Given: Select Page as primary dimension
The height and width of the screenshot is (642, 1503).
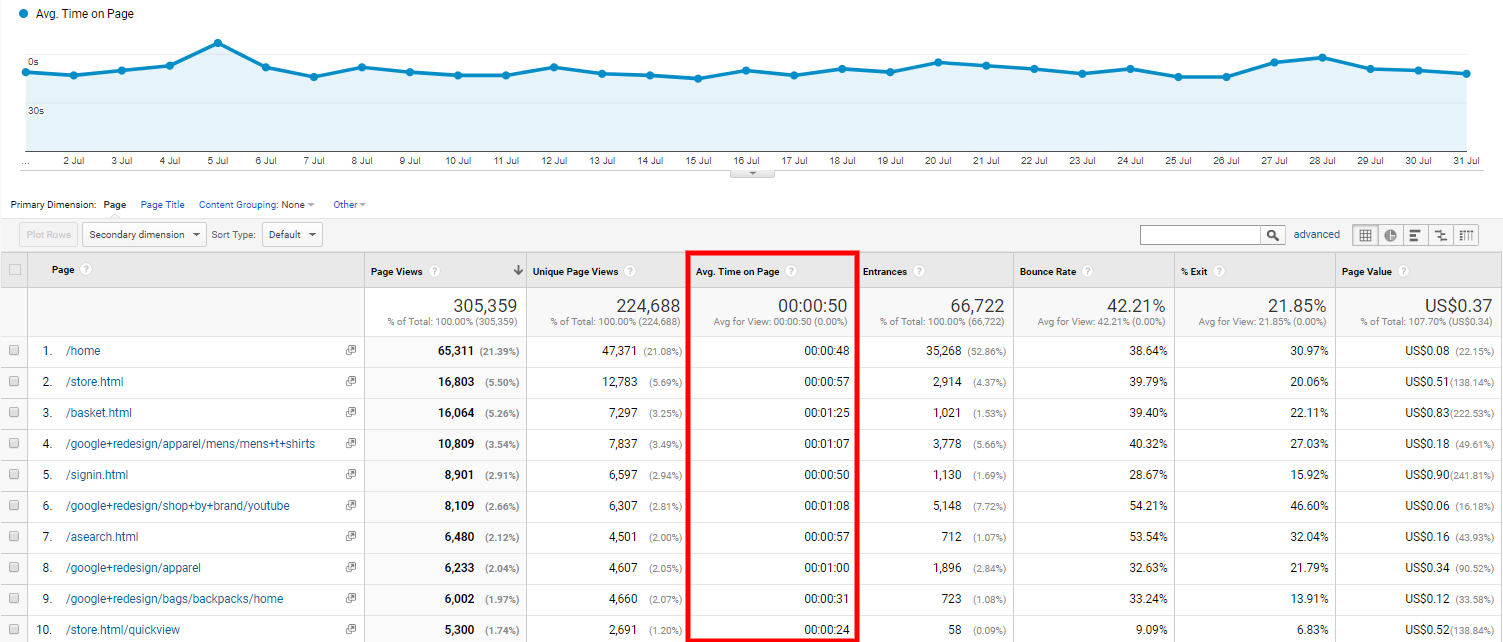Looking at the screenshot, I should click(115, 205).
